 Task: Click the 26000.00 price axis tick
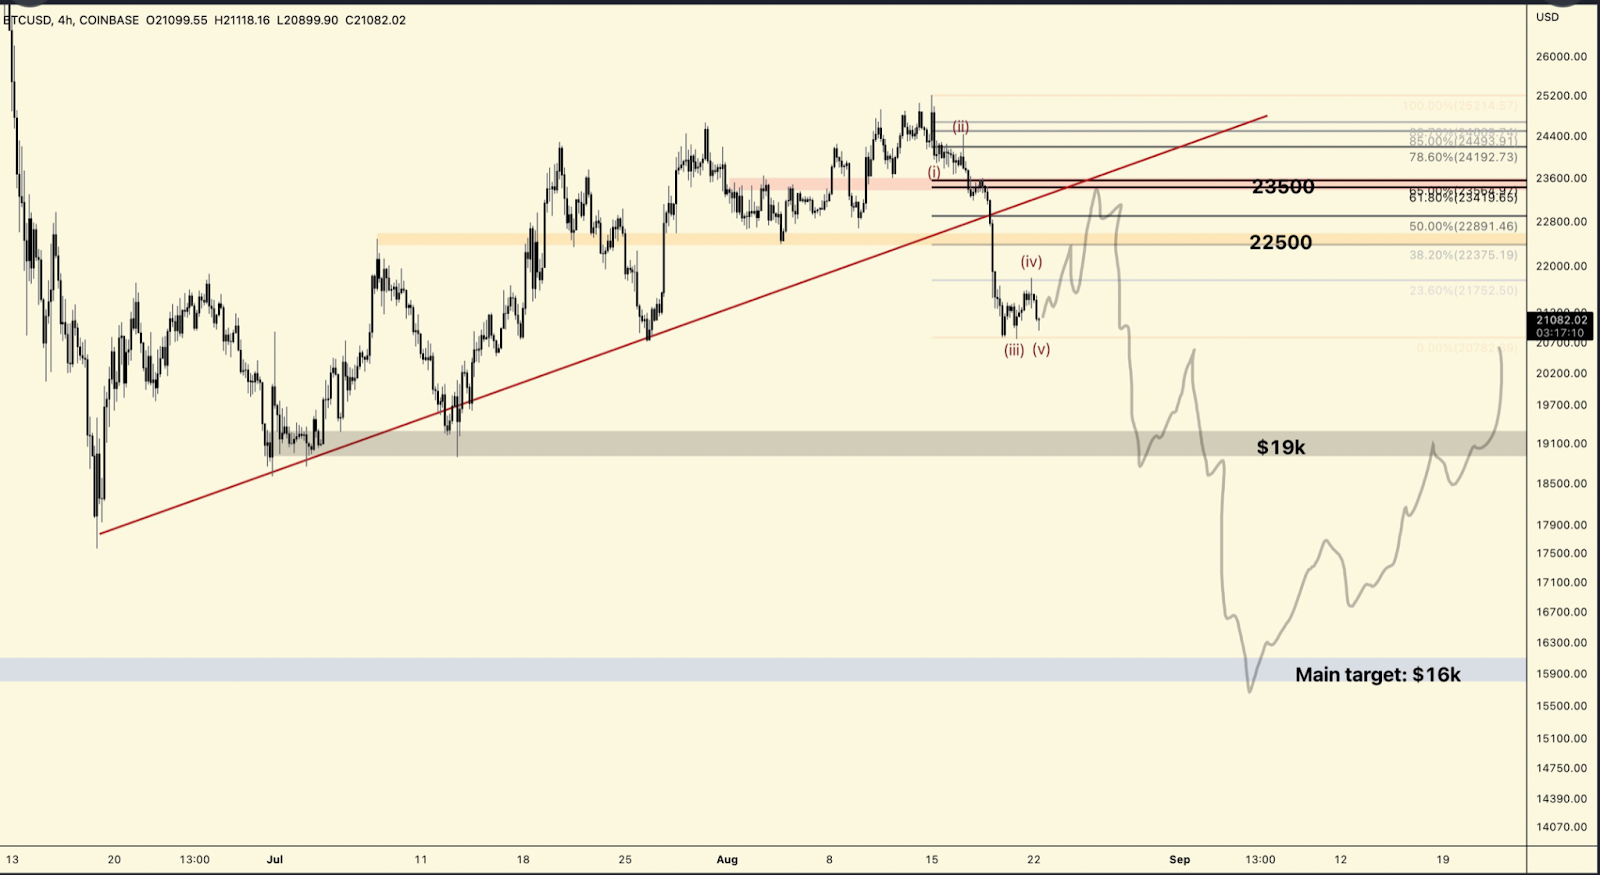1561,57
